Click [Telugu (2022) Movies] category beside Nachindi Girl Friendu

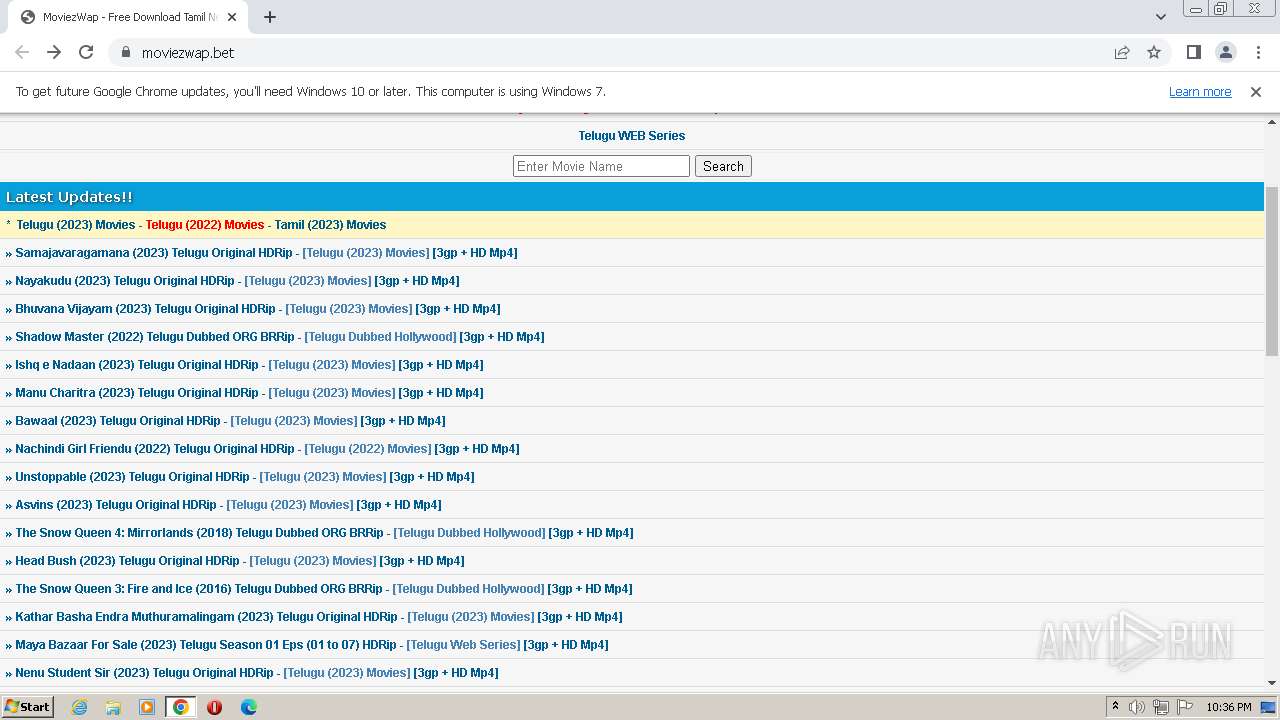pos(368,449)
